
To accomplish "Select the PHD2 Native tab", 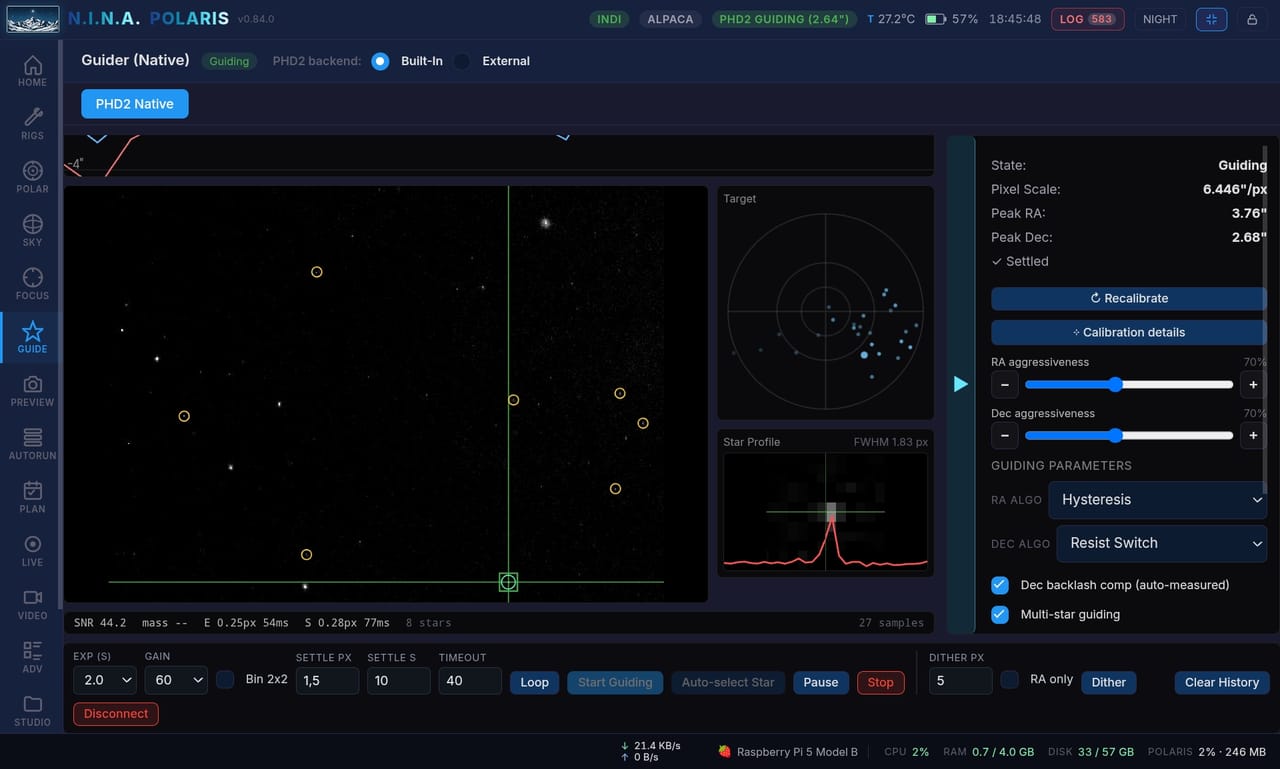I will (x=134, y=104).
